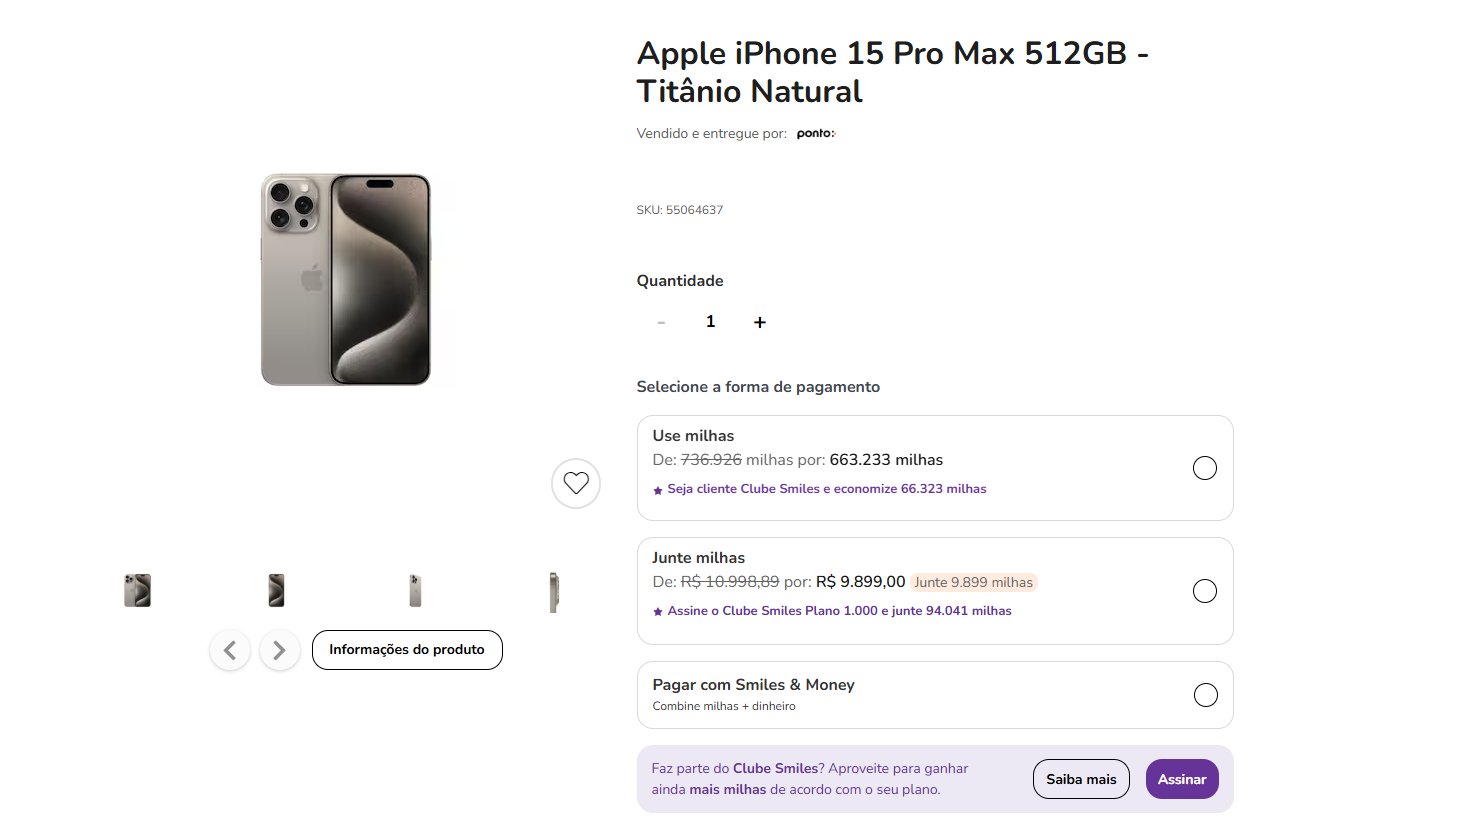Decrease quantity with minus button
The width and height of the screenshot is (1478, 835).
pyautogui.click(x=661, y=322)
